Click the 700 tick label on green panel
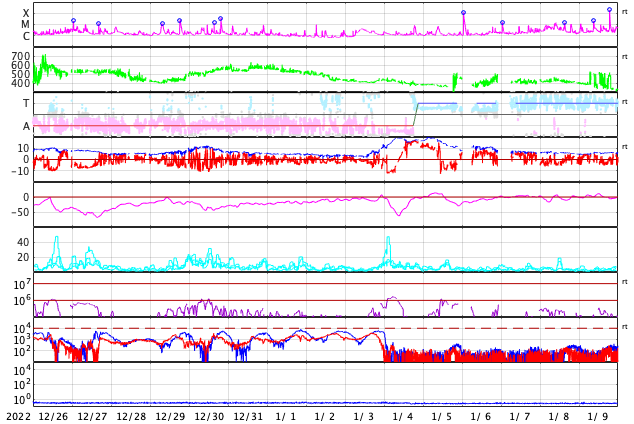634x424 pixels. pos(21,56)
